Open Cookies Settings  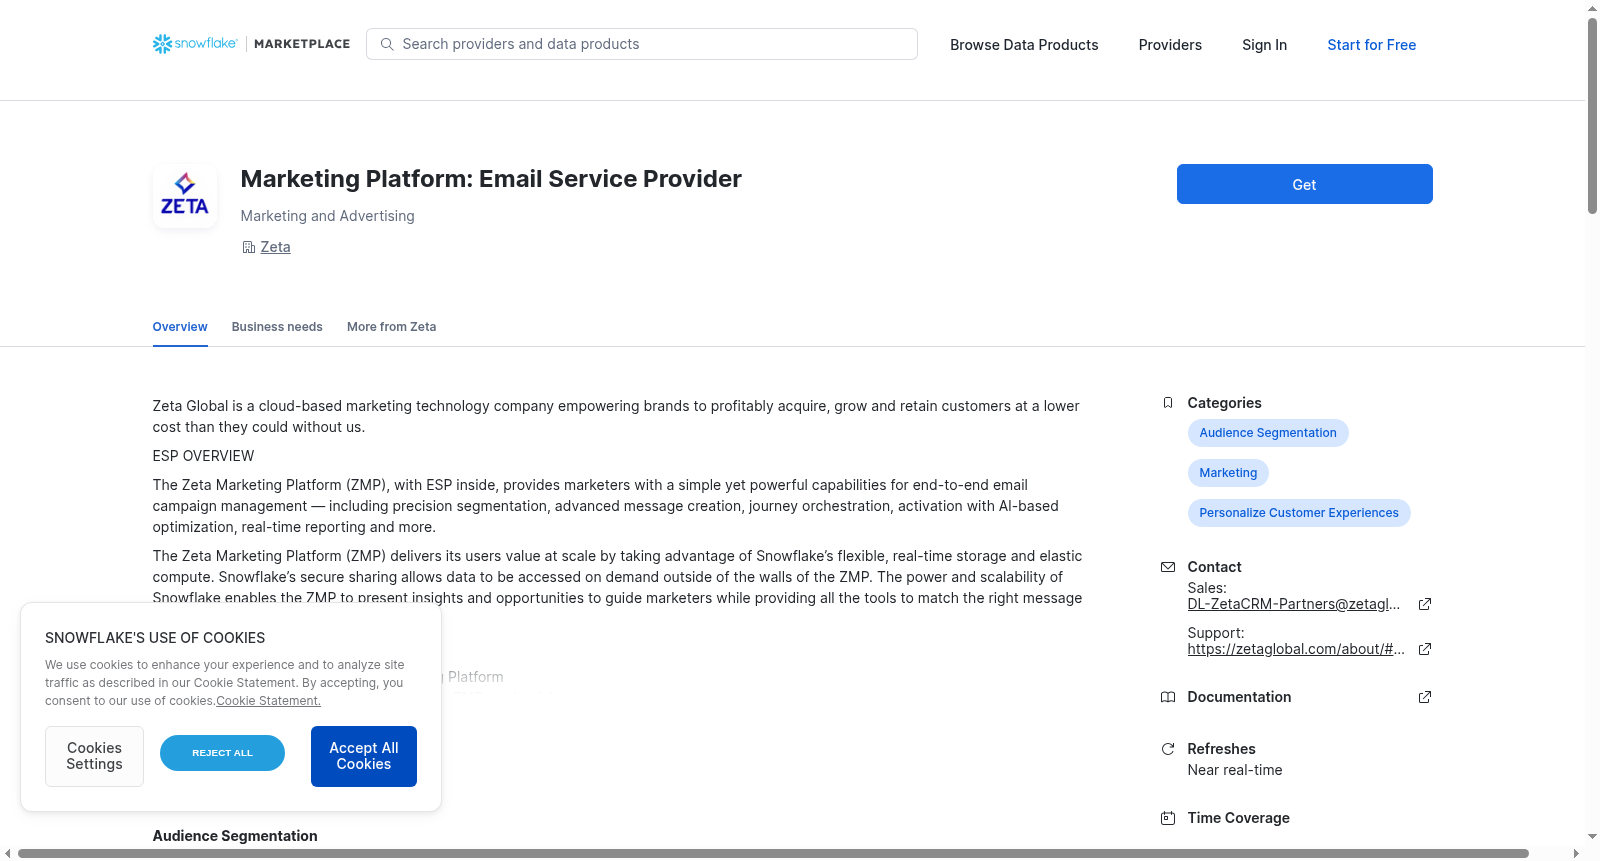tap(94, 756)
